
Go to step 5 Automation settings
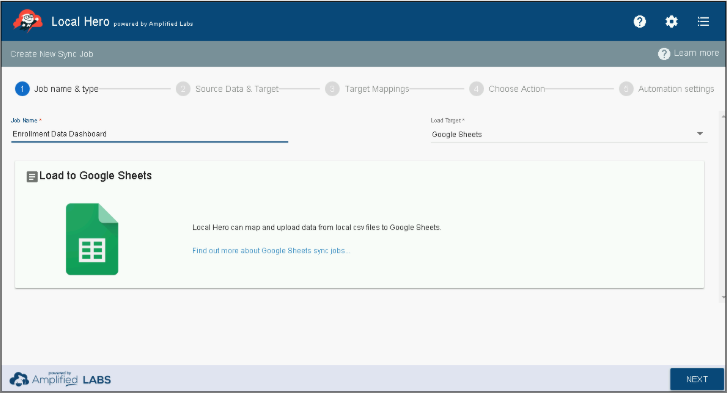667,89
